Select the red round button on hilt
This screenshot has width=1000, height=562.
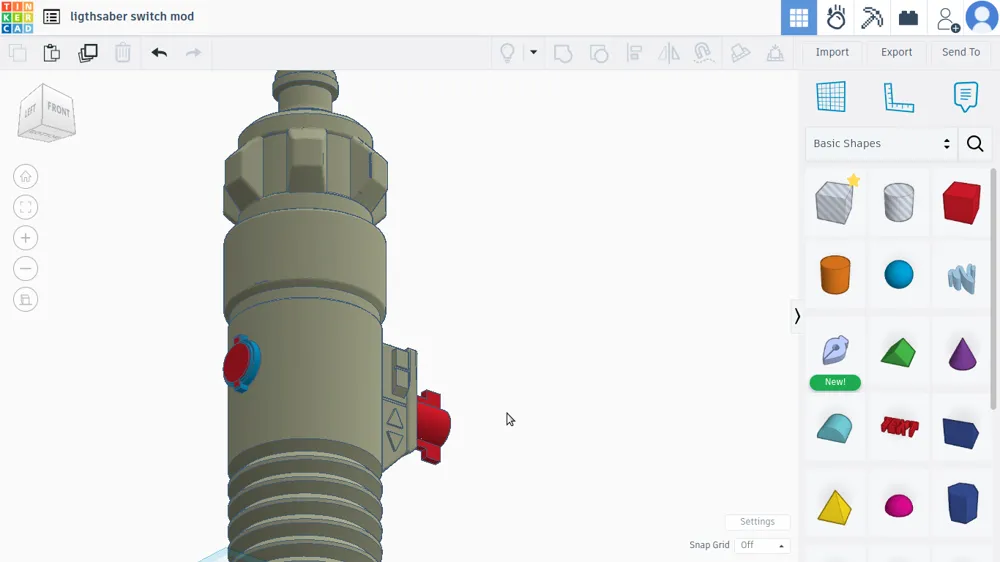[237, 364]
